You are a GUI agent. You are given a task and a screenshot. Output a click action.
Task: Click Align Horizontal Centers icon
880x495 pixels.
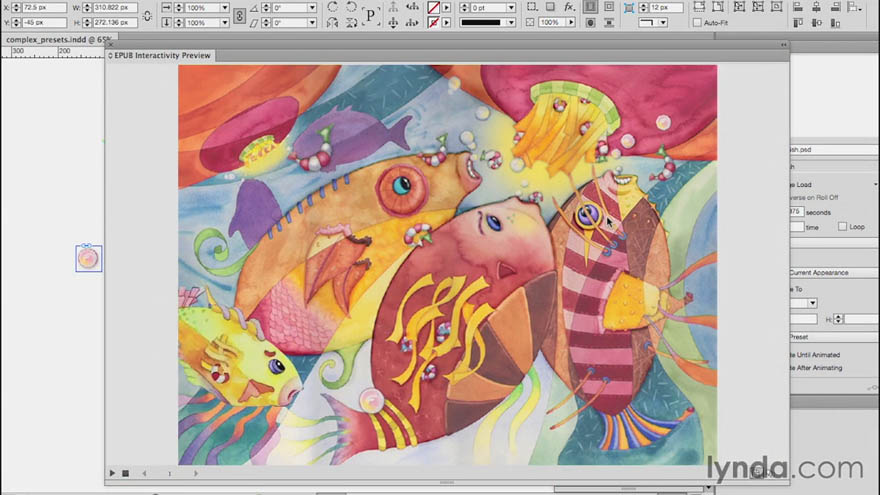coord(817,7)
